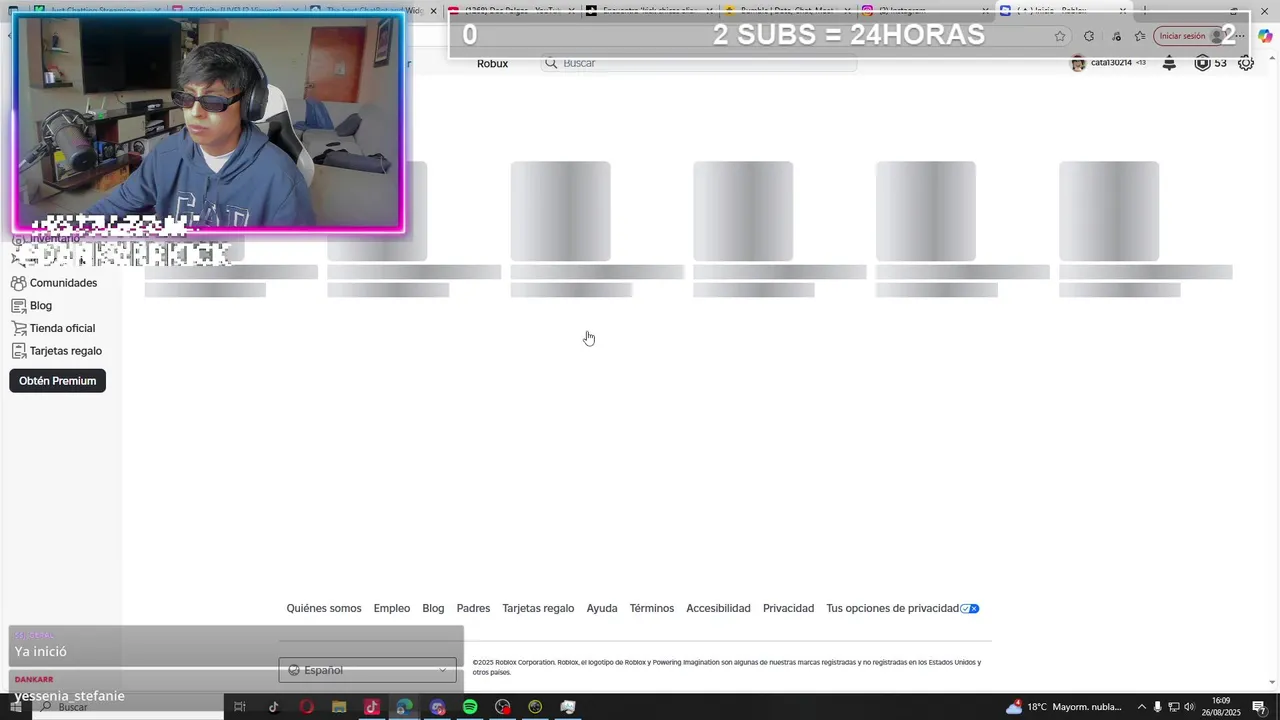Open Task View on taskbar
The image size is (1280, 720).
(x=240, y=707)
